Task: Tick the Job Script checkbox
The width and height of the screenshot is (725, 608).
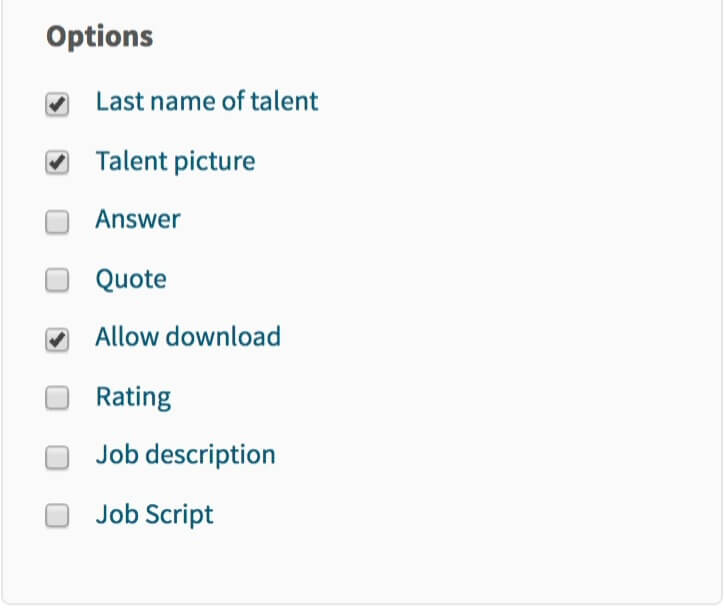Action: [x=57, y=517]
